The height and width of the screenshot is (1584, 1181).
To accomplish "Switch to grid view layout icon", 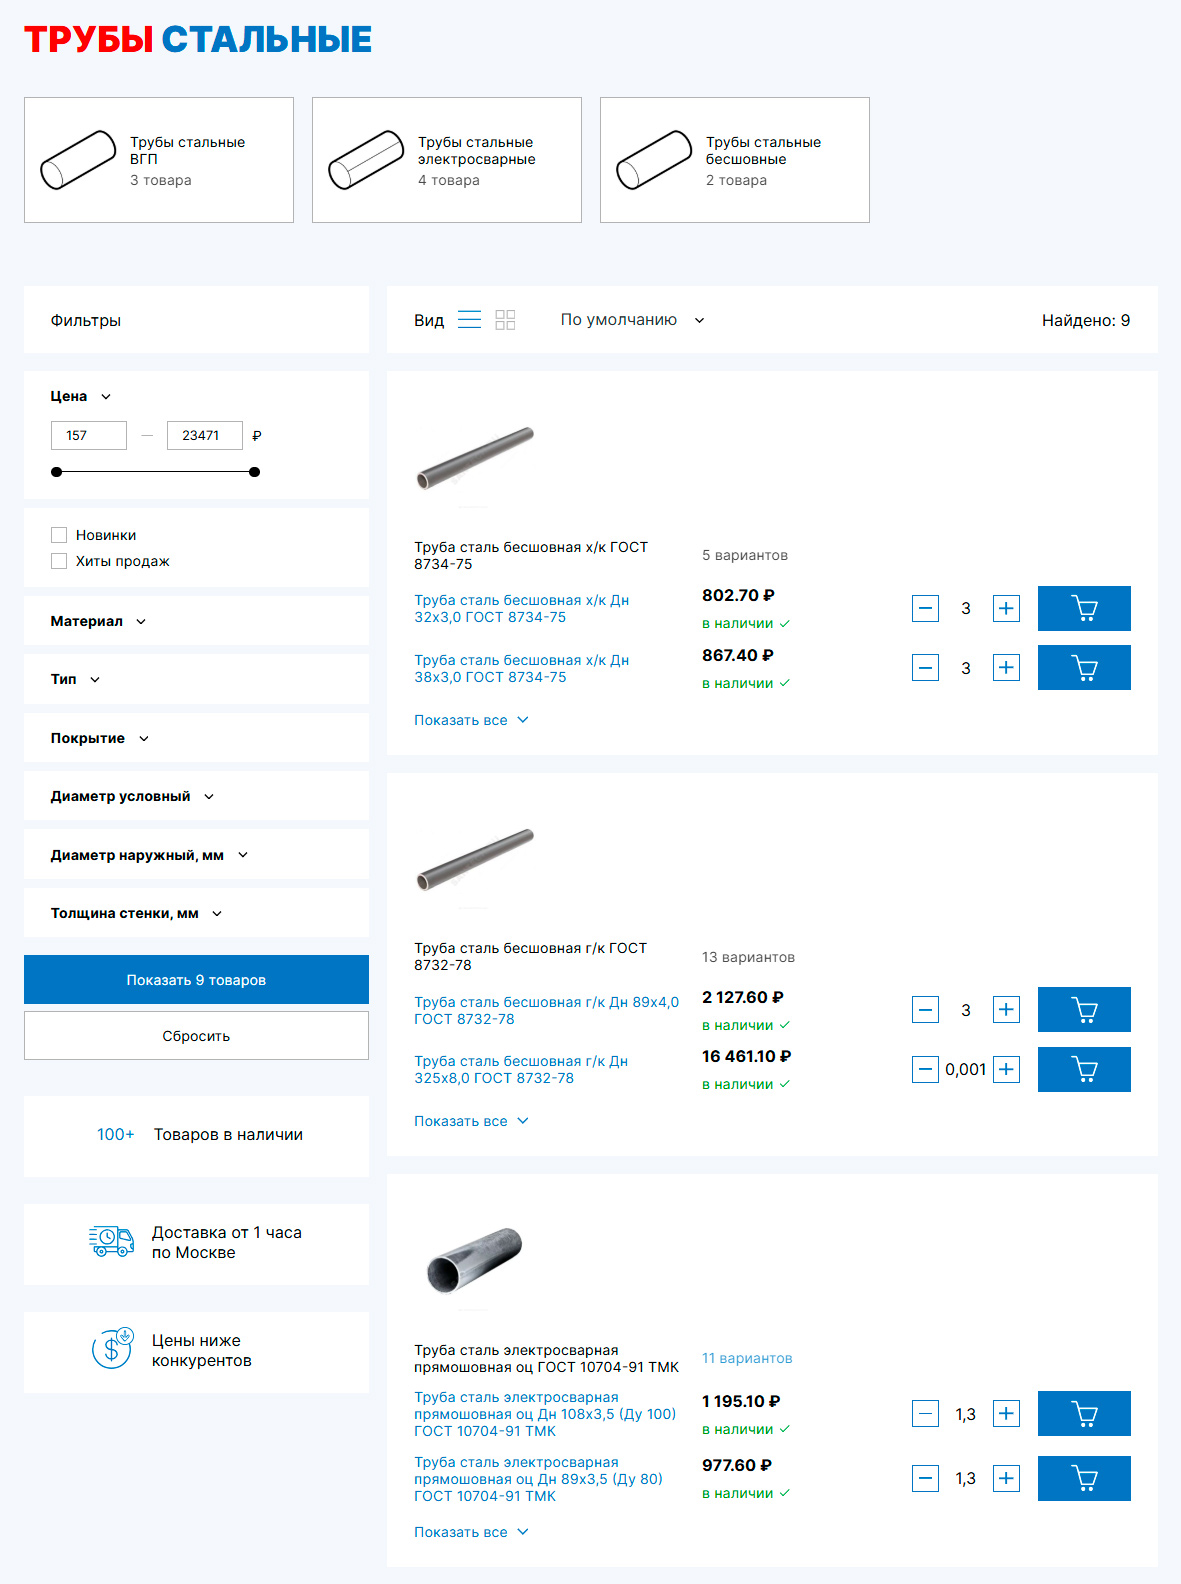I will (505, 320).
